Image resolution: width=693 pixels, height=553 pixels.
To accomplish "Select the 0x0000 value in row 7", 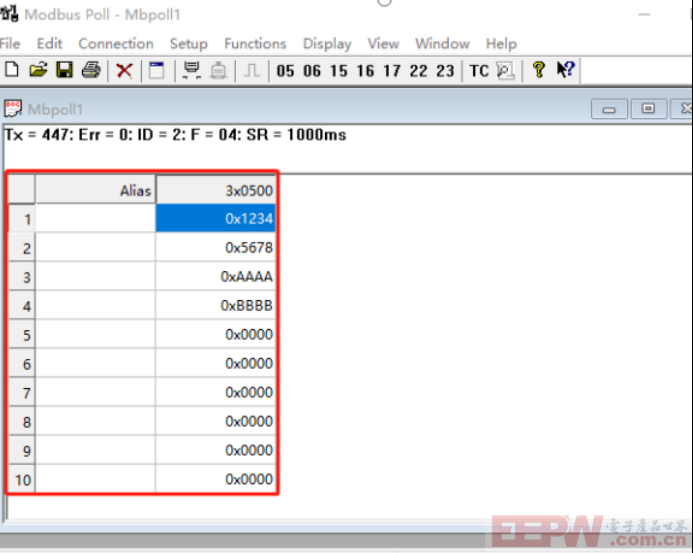I will click(216, 392).
